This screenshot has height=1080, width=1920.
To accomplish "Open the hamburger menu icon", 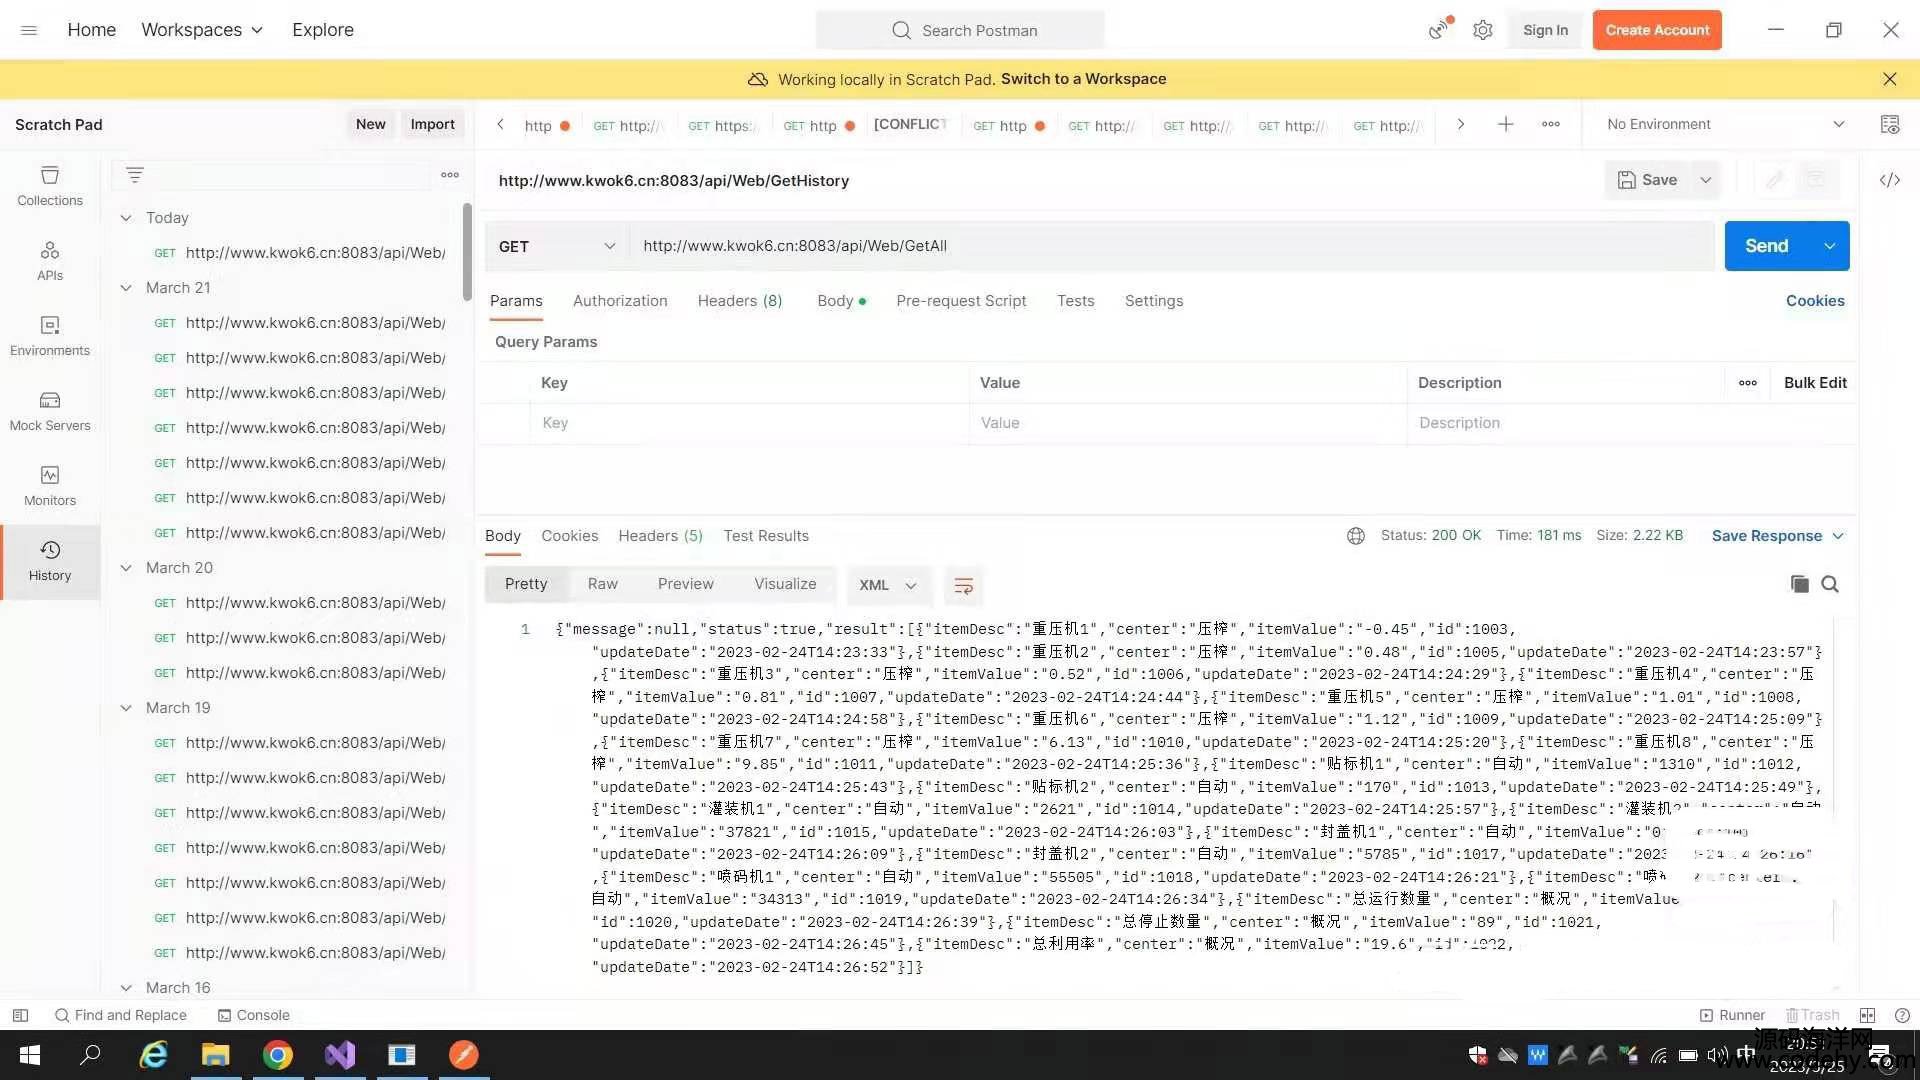I will (29, 30).
